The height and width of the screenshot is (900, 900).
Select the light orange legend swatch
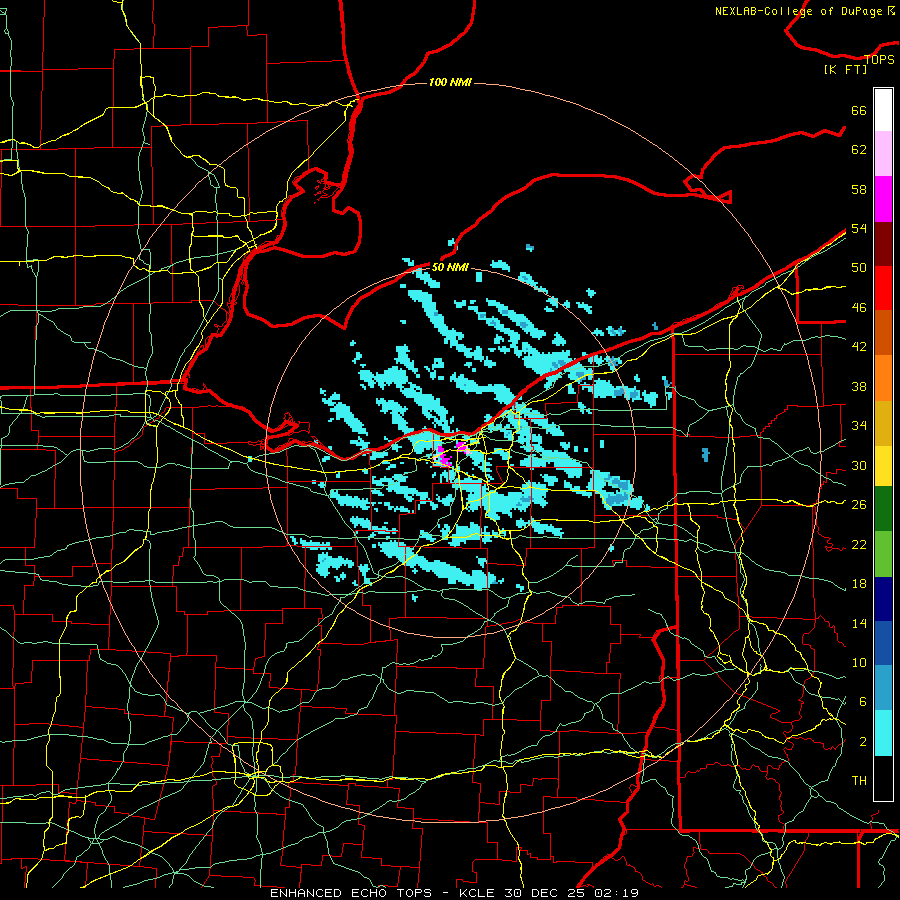click(x=883, y=378)
